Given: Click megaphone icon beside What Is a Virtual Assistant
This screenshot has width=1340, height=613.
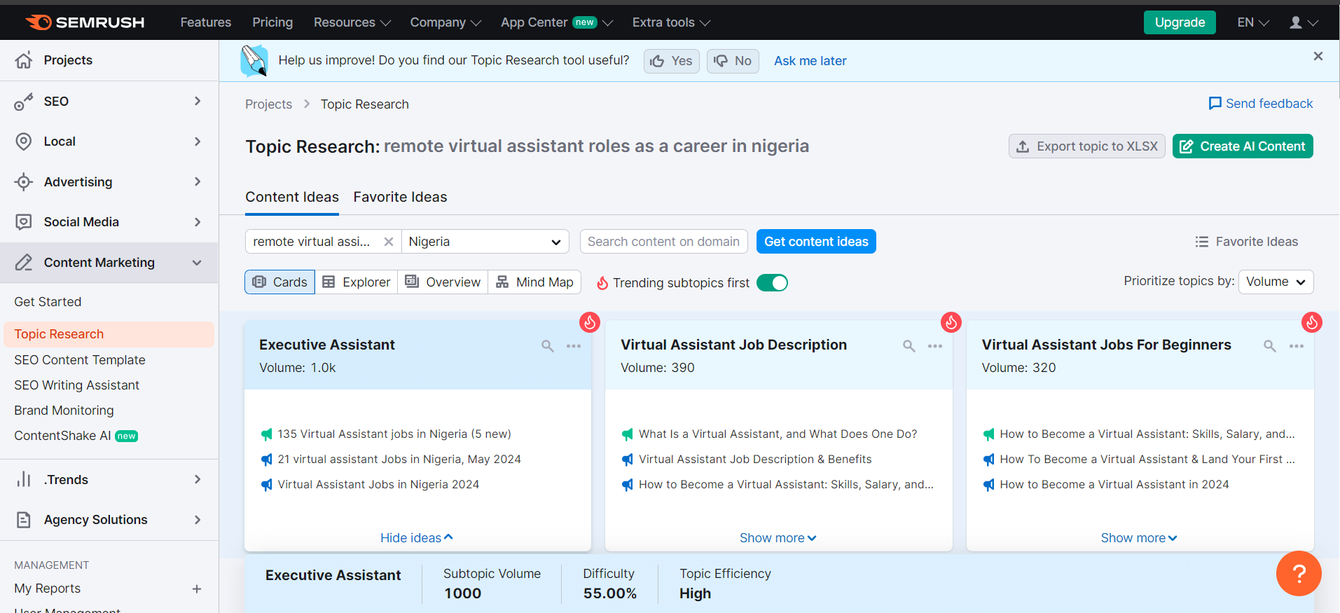Looking at the screenshot, I should coord(627,434).
